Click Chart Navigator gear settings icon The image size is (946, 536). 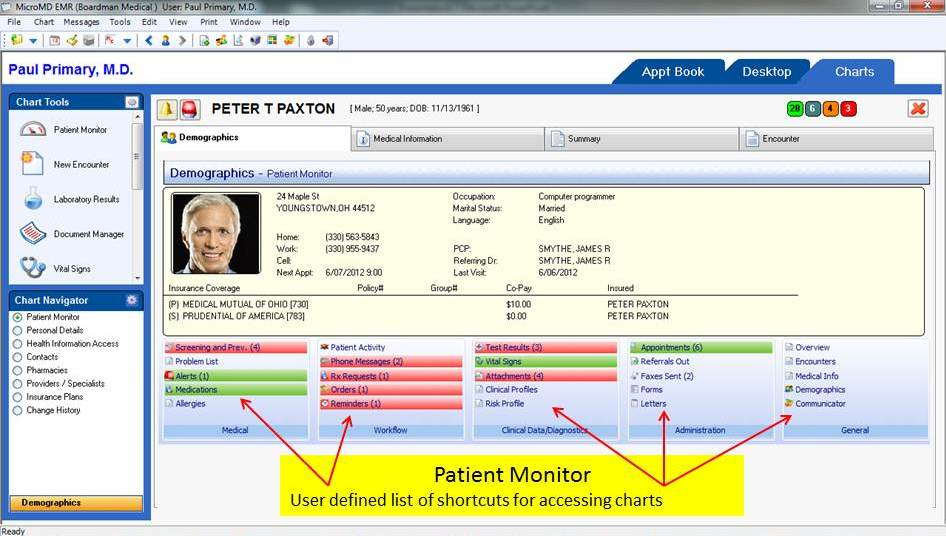click(132, 300)
